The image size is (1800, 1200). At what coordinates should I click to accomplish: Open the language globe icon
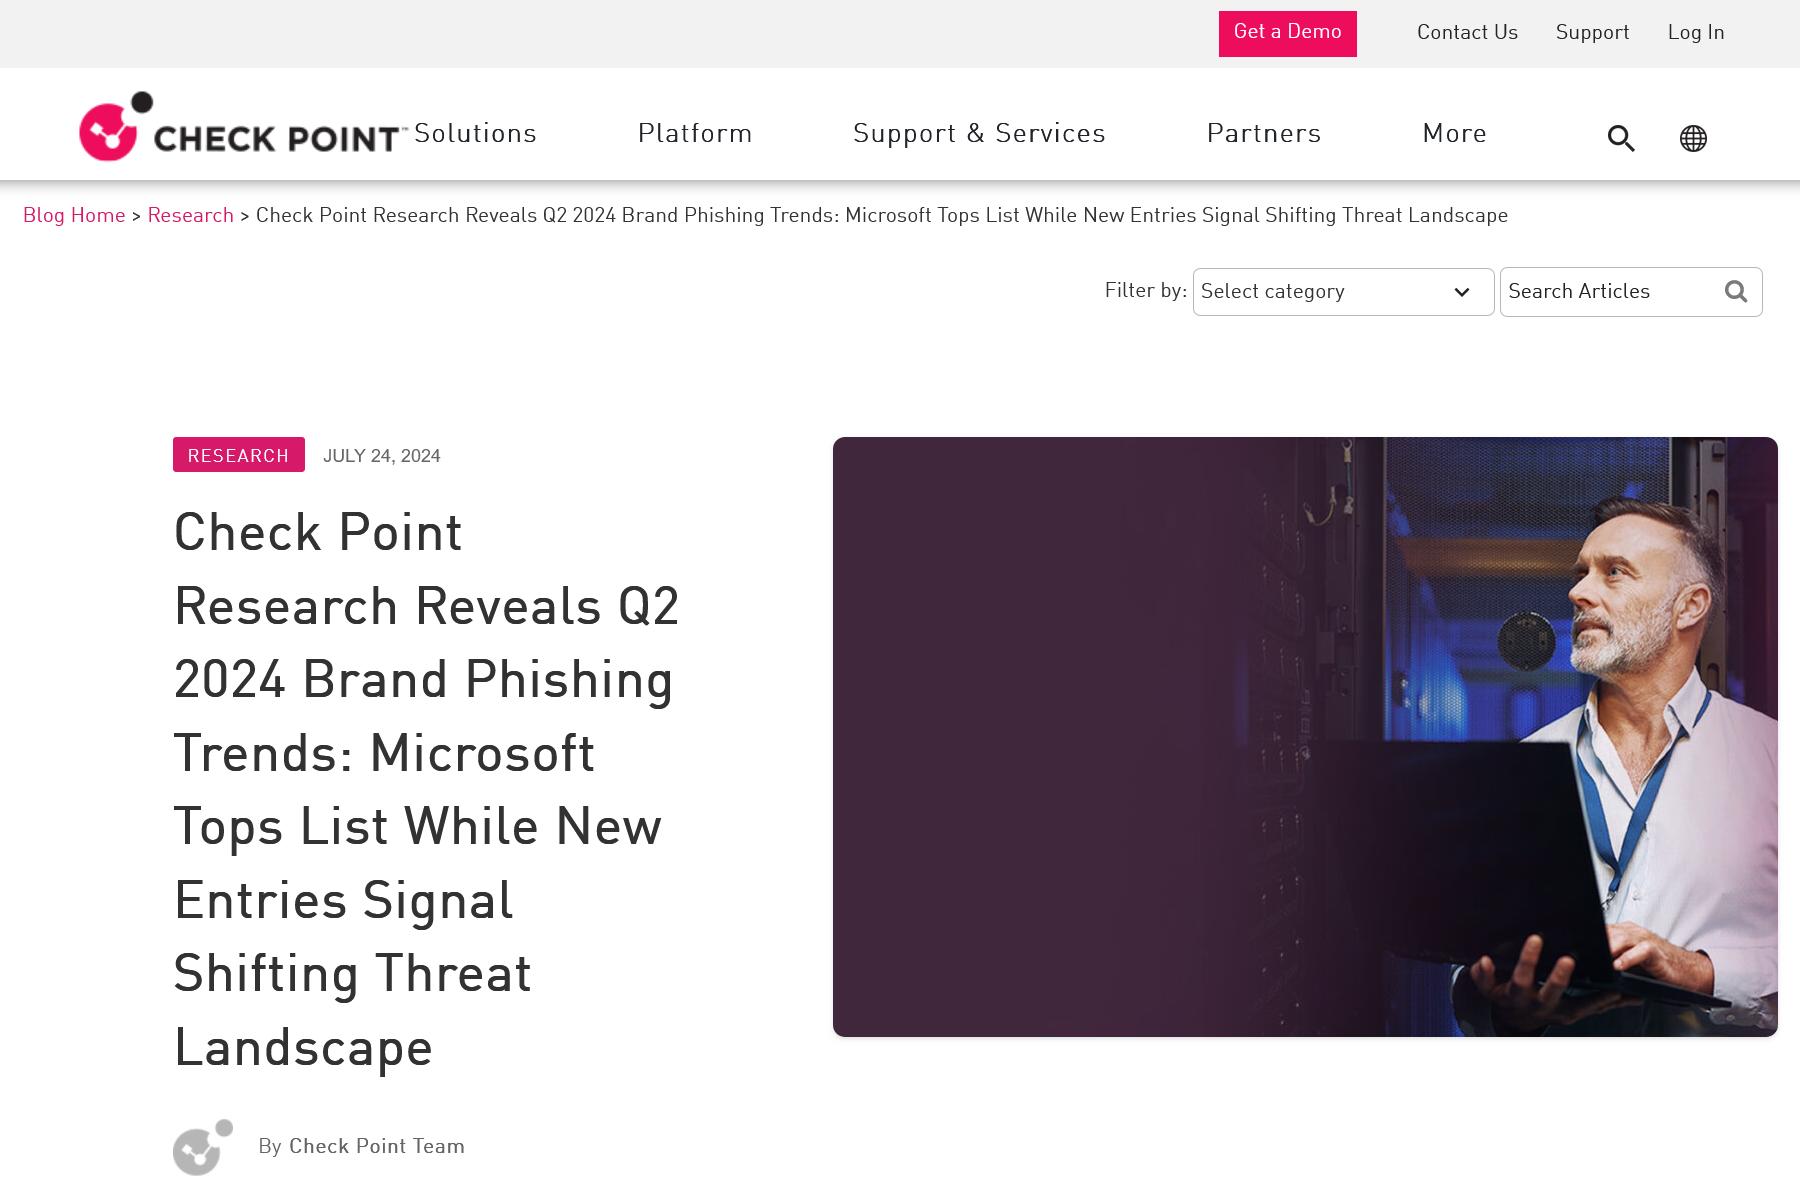point(1693,138)
